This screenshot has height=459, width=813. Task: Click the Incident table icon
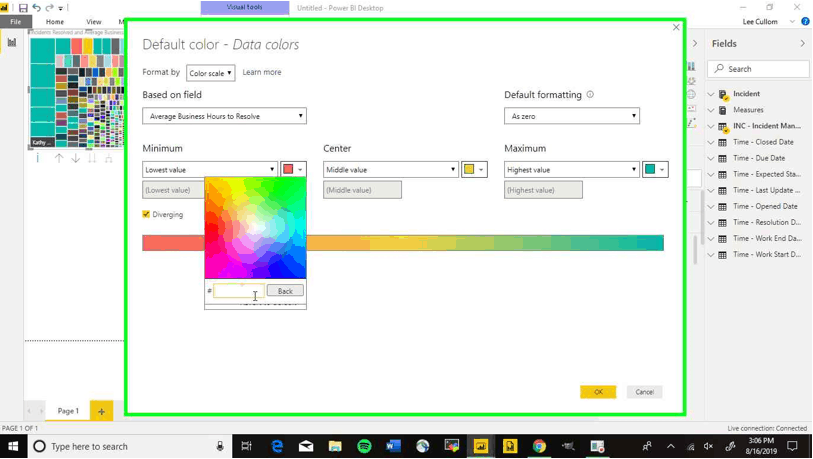pyautogui.click(x=723, y=94)
